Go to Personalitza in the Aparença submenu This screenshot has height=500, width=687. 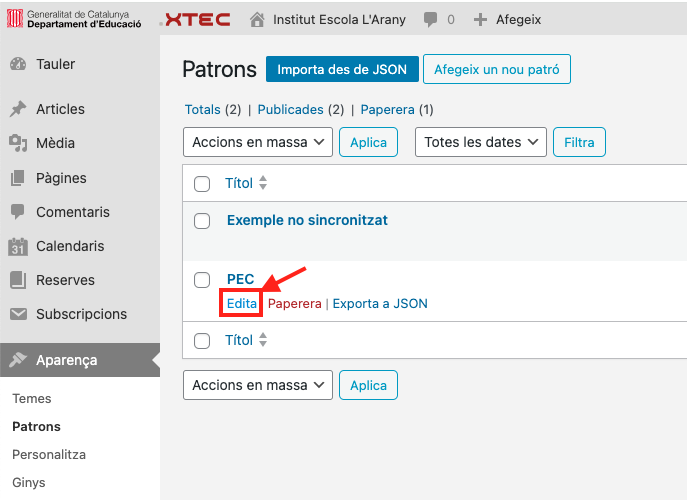pos(49,454)
